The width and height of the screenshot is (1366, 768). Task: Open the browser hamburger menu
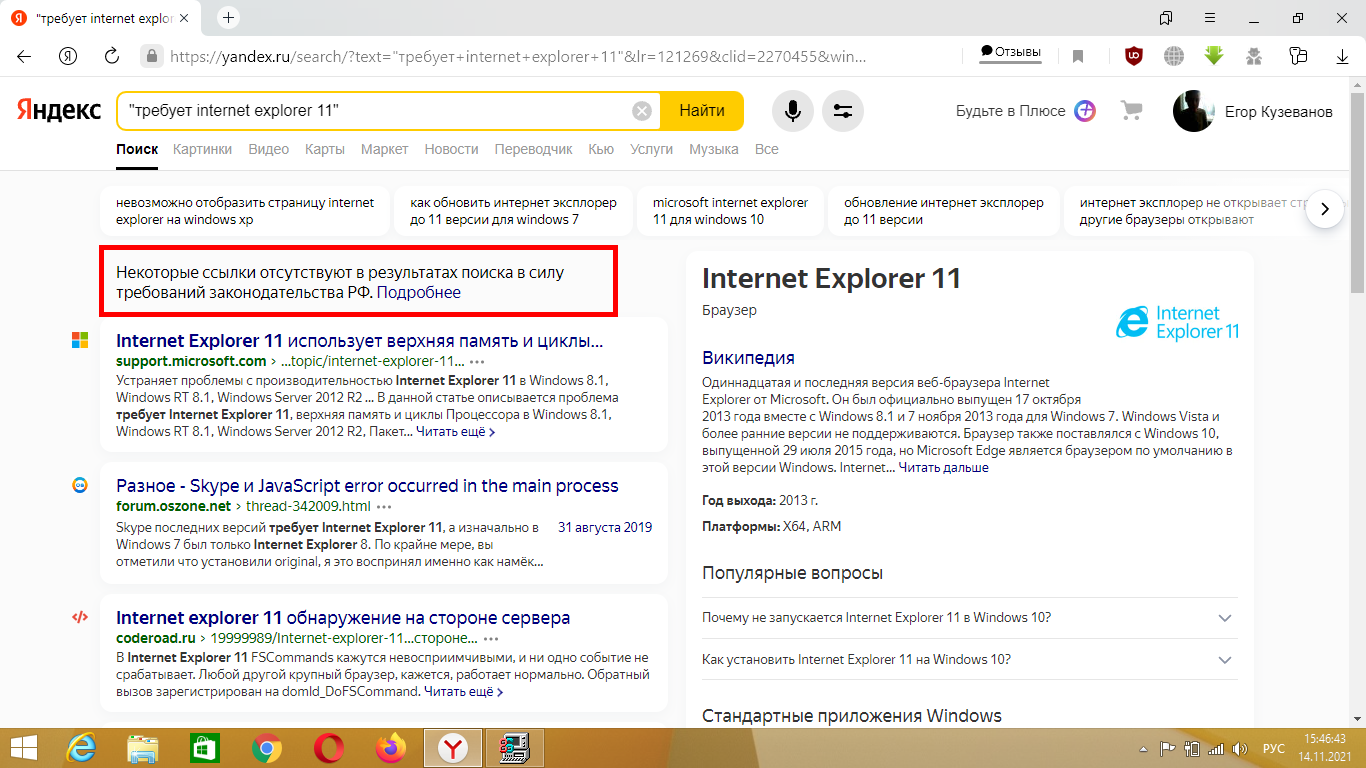pos(1210,18)
